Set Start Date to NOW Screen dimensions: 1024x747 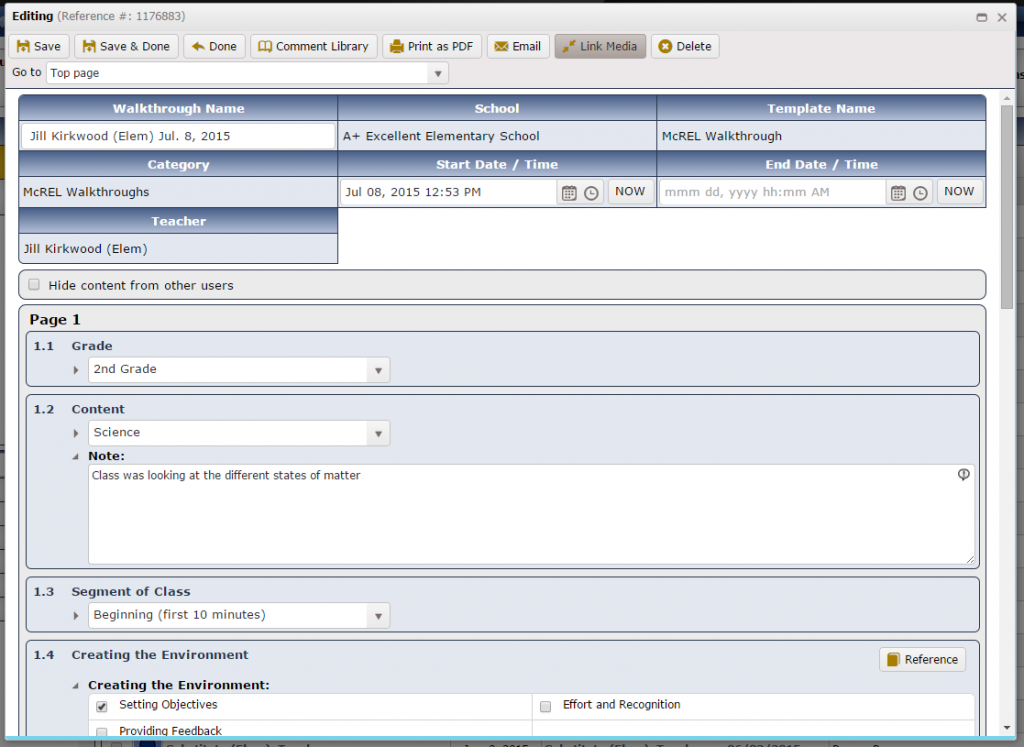coord(630,192)
